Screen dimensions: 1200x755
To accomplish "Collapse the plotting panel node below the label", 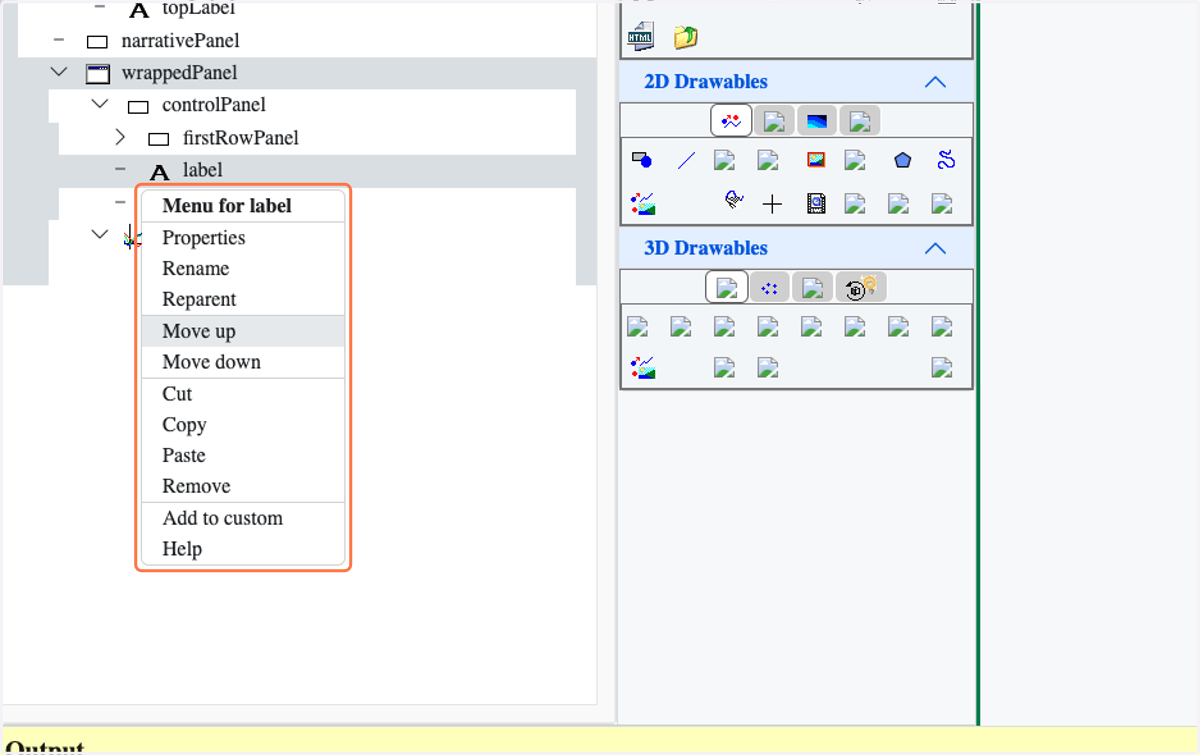I will pyautogui.click(x=99, y=234).
